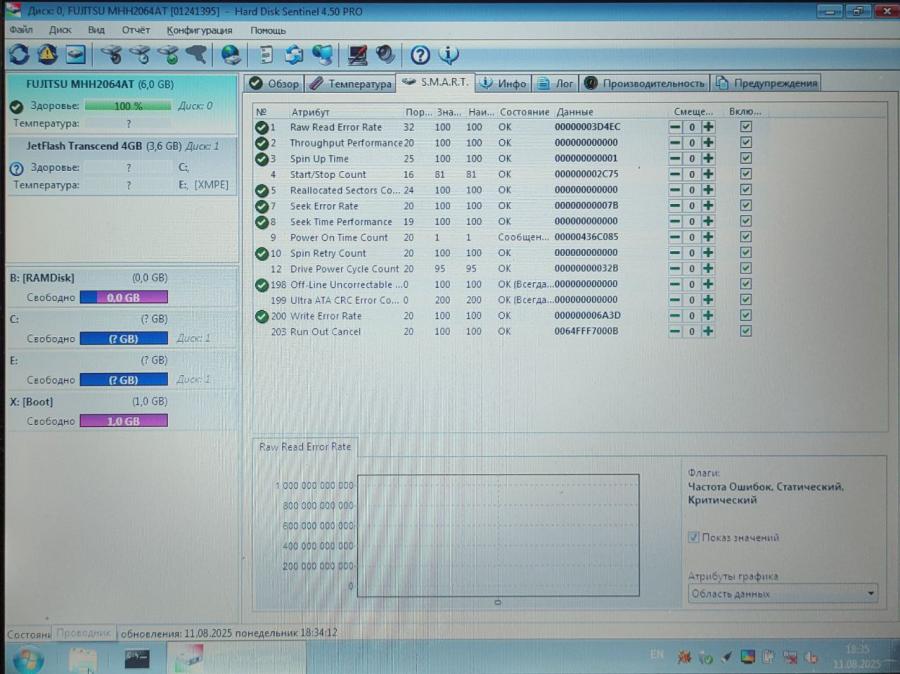This screenshot has width=900, height=674.
Task: Uncheck the Spin Up Time enable checkbox
Action: 745,158
